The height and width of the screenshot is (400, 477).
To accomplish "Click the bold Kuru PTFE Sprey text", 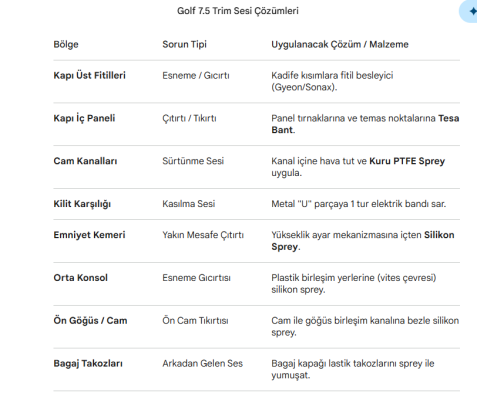I will [x=407, y=161].
